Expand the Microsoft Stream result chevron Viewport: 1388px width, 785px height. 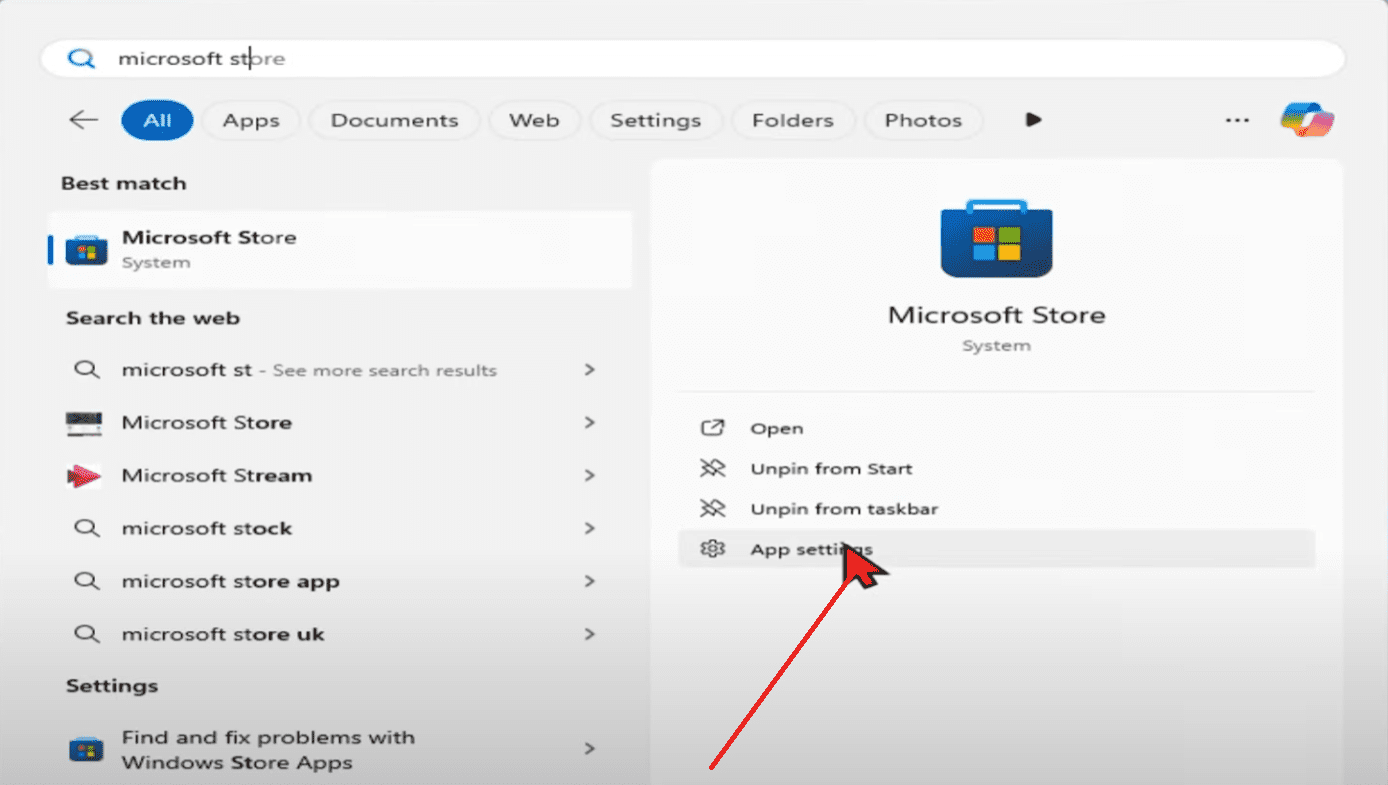click(x=590, y=476)
